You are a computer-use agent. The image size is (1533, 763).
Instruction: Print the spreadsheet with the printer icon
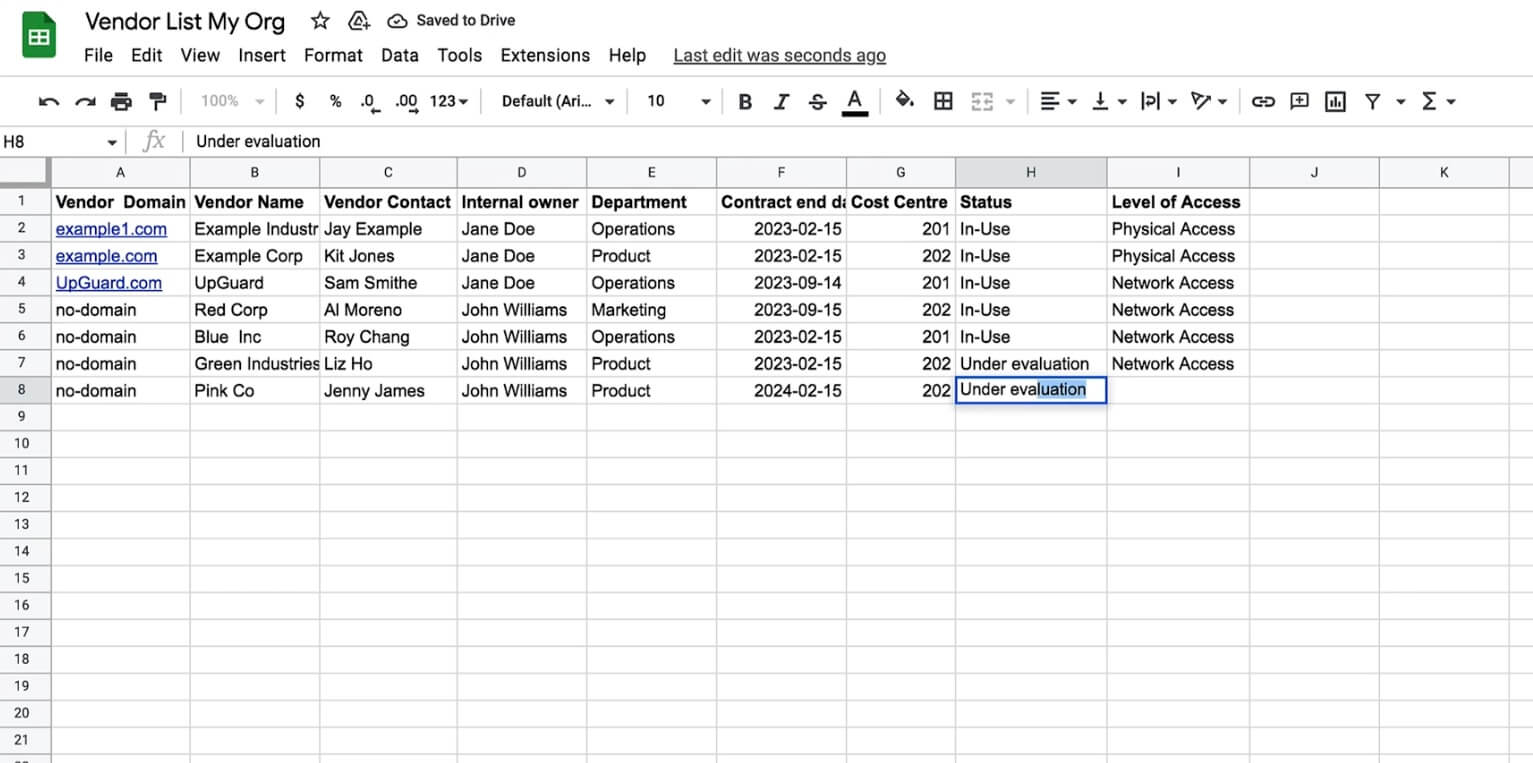point(121,101)
